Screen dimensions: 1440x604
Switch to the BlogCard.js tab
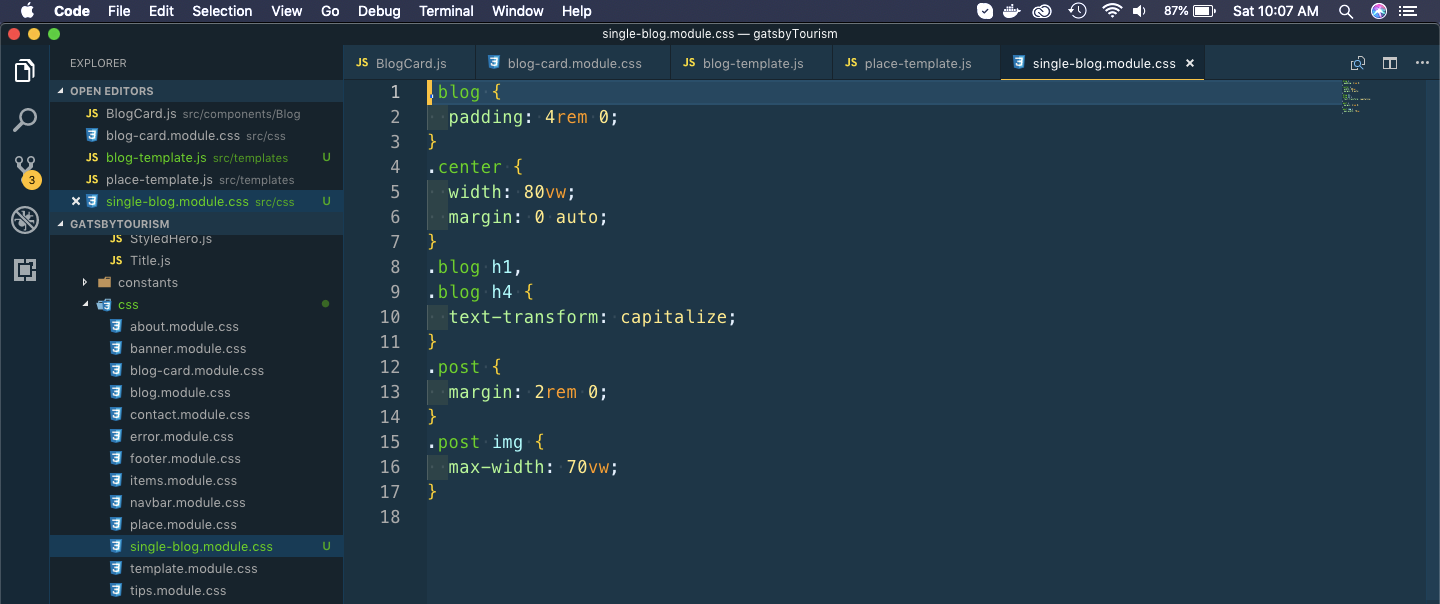pyautogui.click(x=409, y=63)
